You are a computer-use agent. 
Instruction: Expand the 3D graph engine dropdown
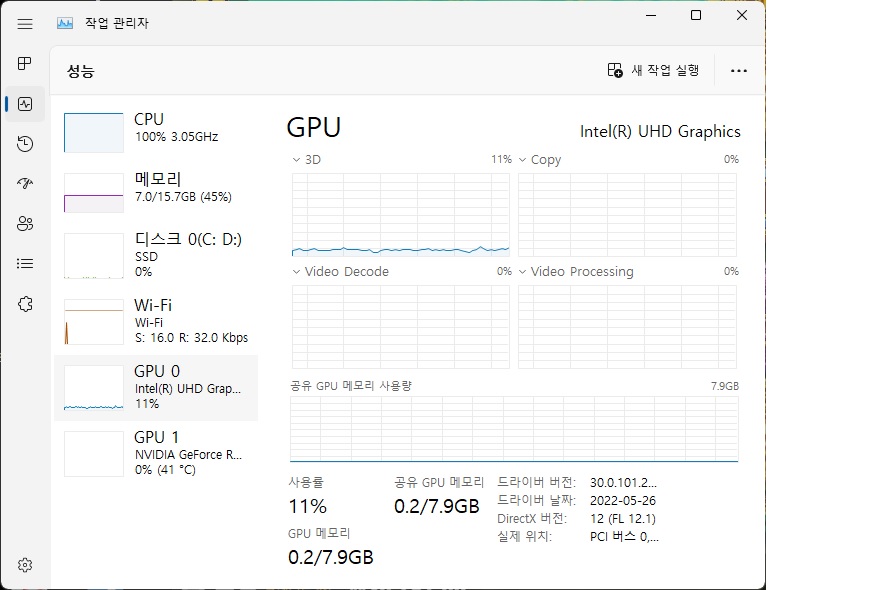pyautogui.click(x=307, y=160)
